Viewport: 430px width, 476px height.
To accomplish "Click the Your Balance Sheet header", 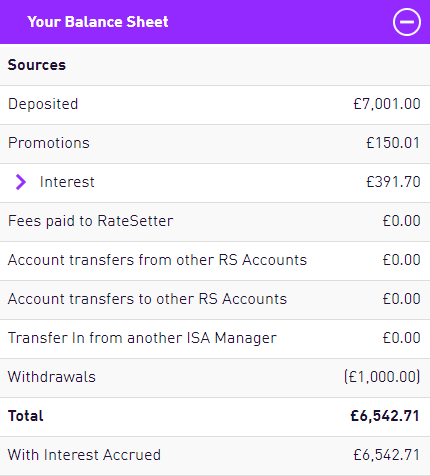I will 98,22.
